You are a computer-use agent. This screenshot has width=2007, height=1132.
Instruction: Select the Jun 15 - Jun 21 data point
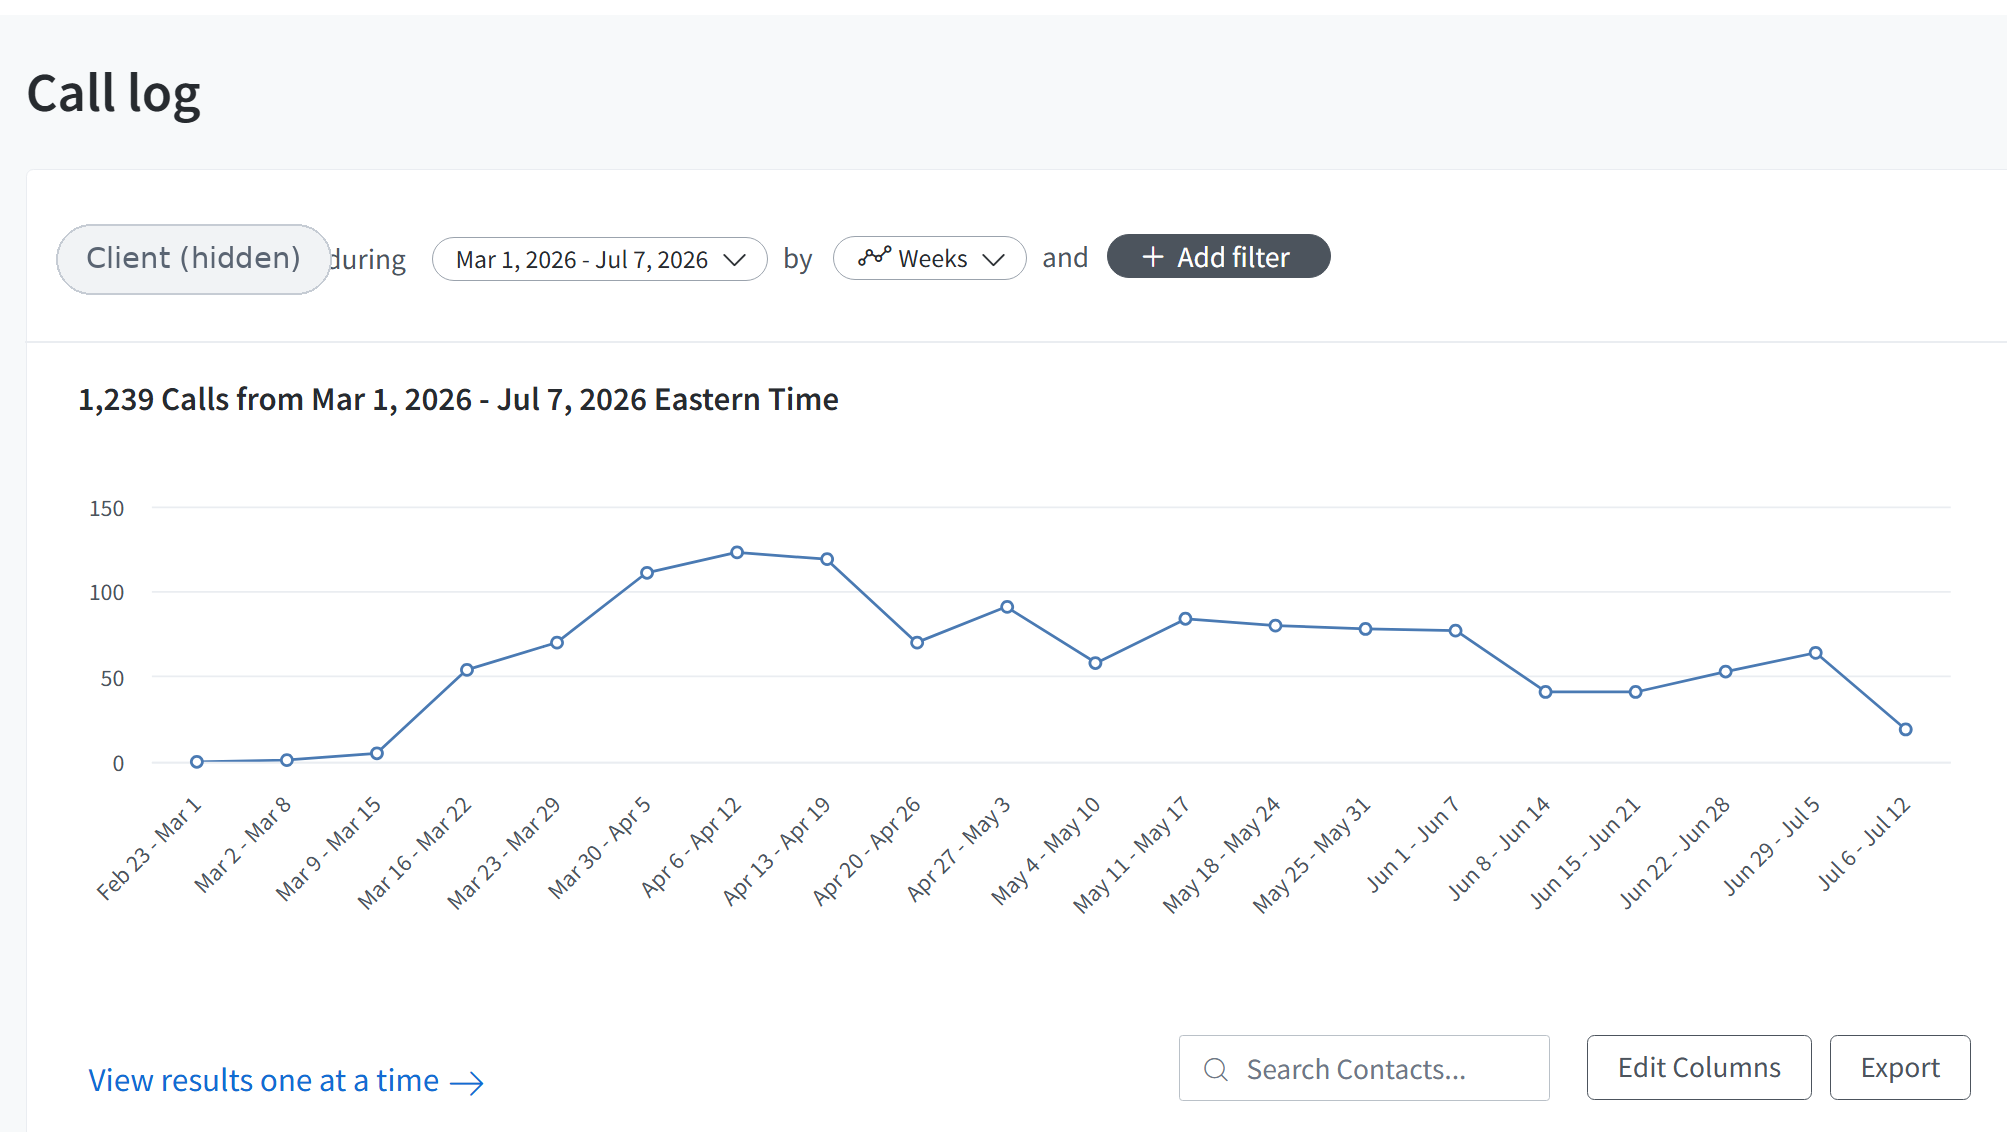1635,692
